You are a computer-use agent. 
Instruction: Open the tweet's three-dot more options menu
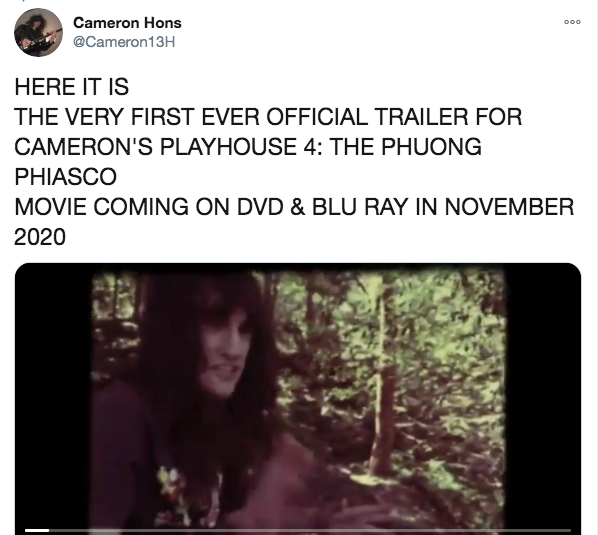coord(572,22)
